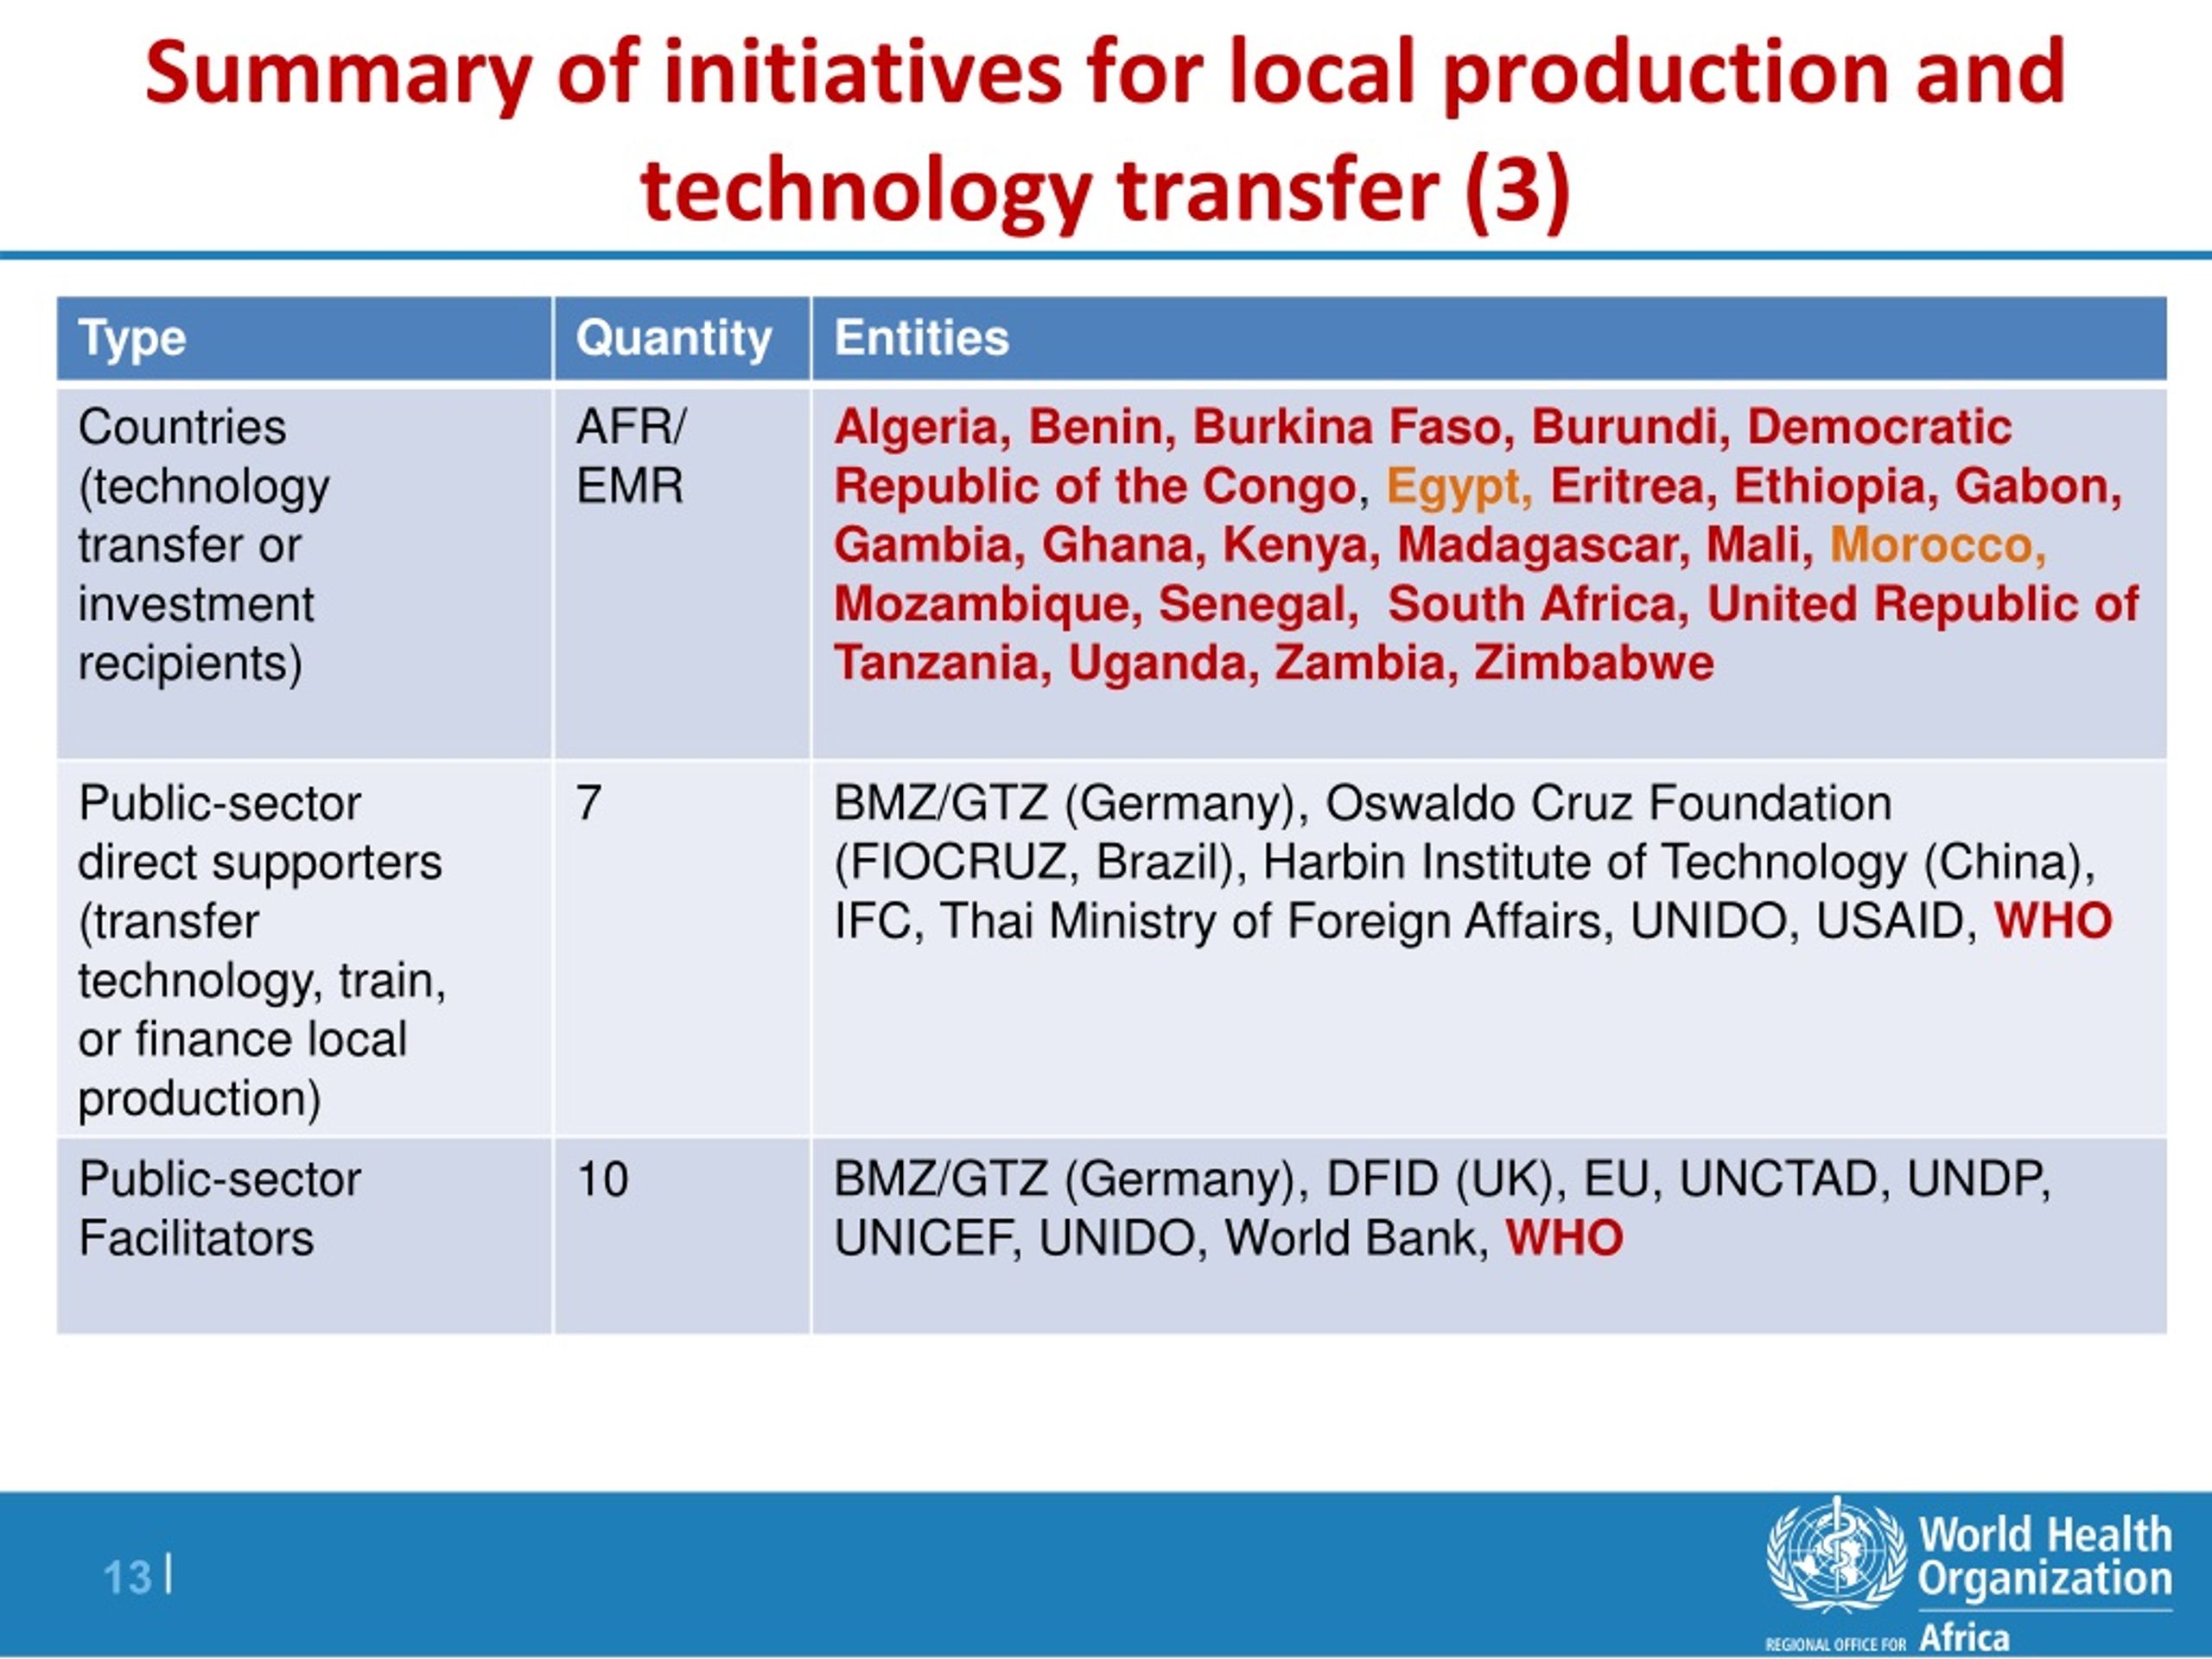Click red 'WHO' after USAID
Viewport: 2212px width, 1659px height.
[2053, 921]
